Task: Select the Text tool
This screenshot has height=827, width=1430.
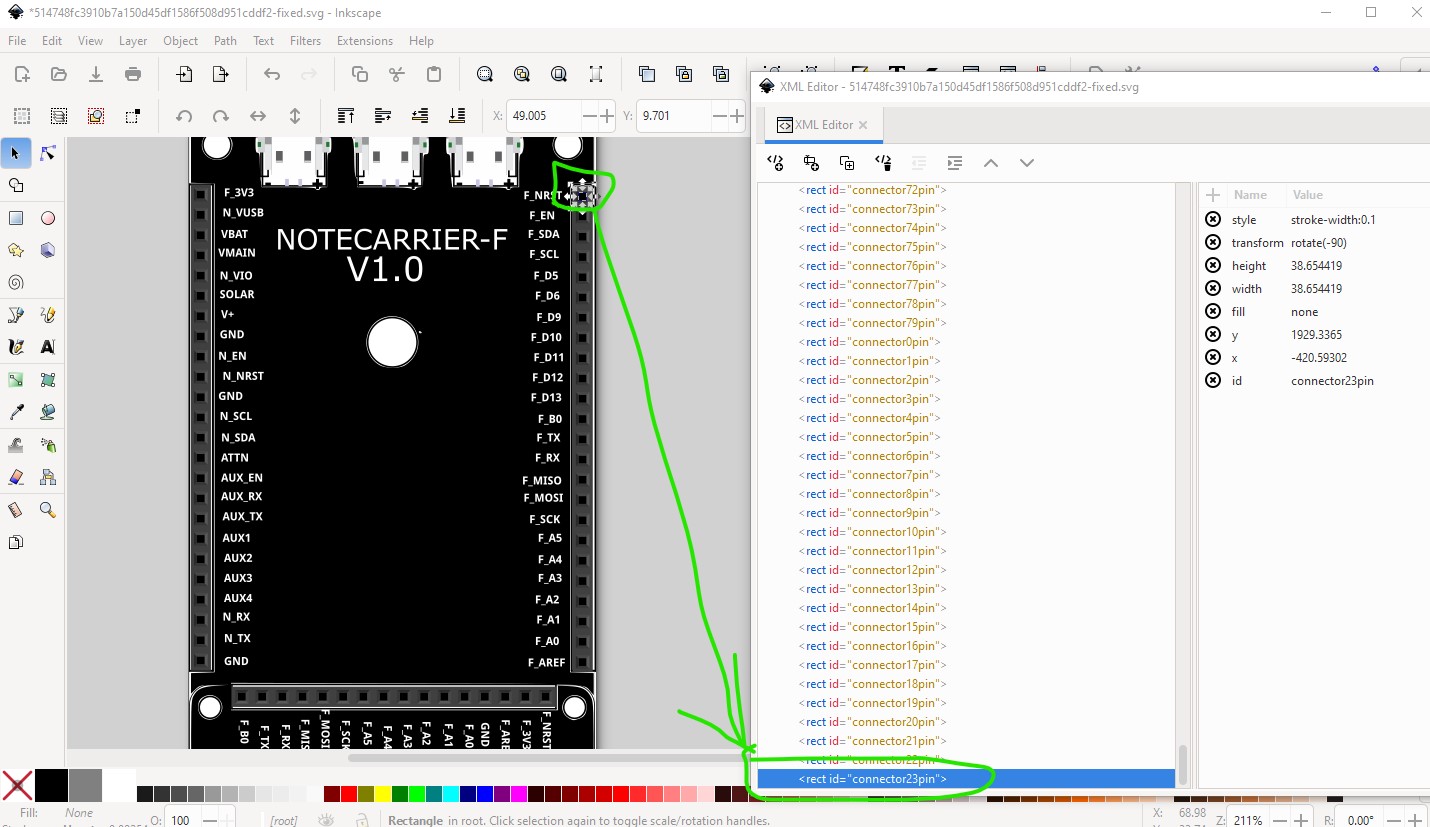Action: point(47,347)
